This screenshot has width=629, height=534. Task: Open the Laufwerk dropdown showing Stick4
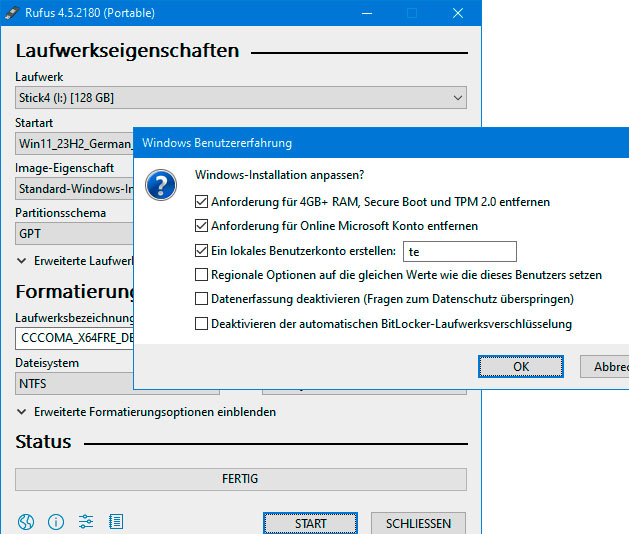coord(241,97)
